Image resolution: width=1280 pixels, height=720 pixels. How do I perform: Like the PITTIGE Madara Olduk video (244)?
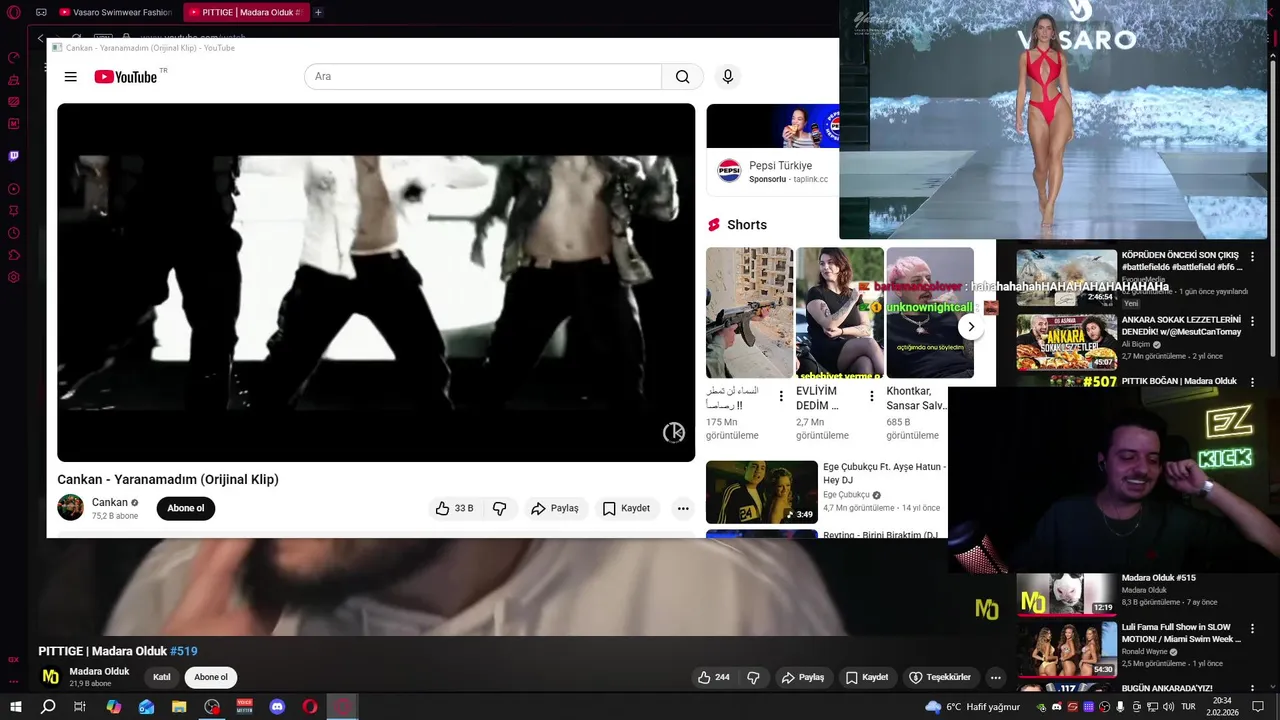pos(714,677)
